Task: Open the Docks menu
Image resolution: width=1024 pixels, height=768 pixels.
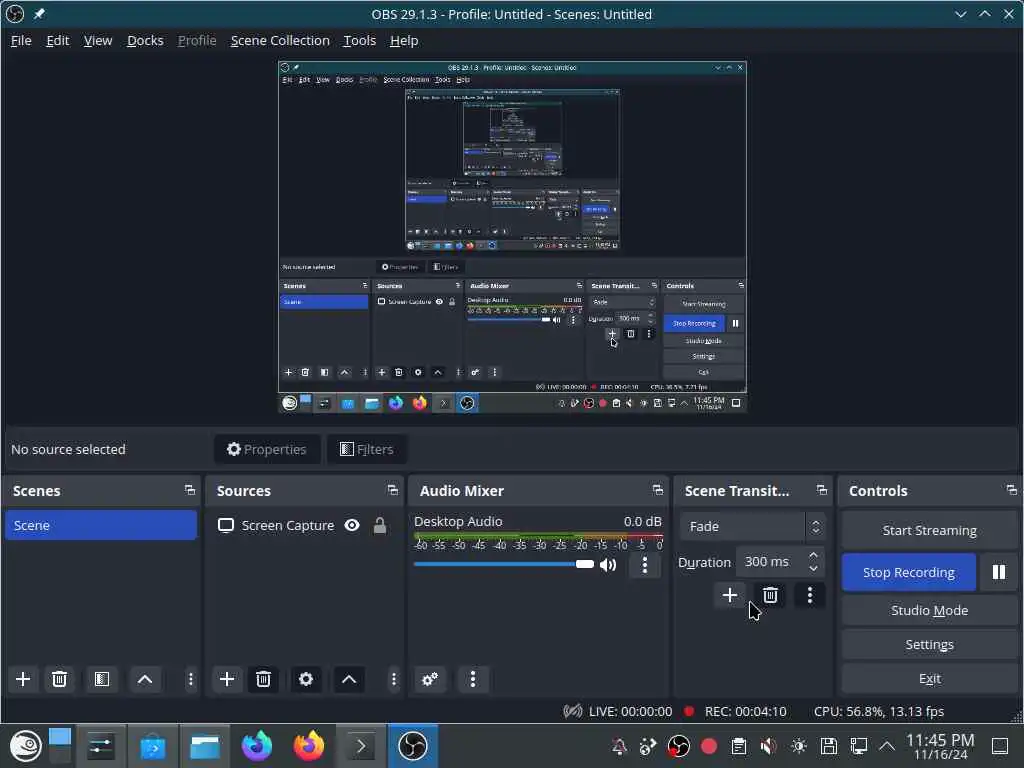Action: click(145, 40)
